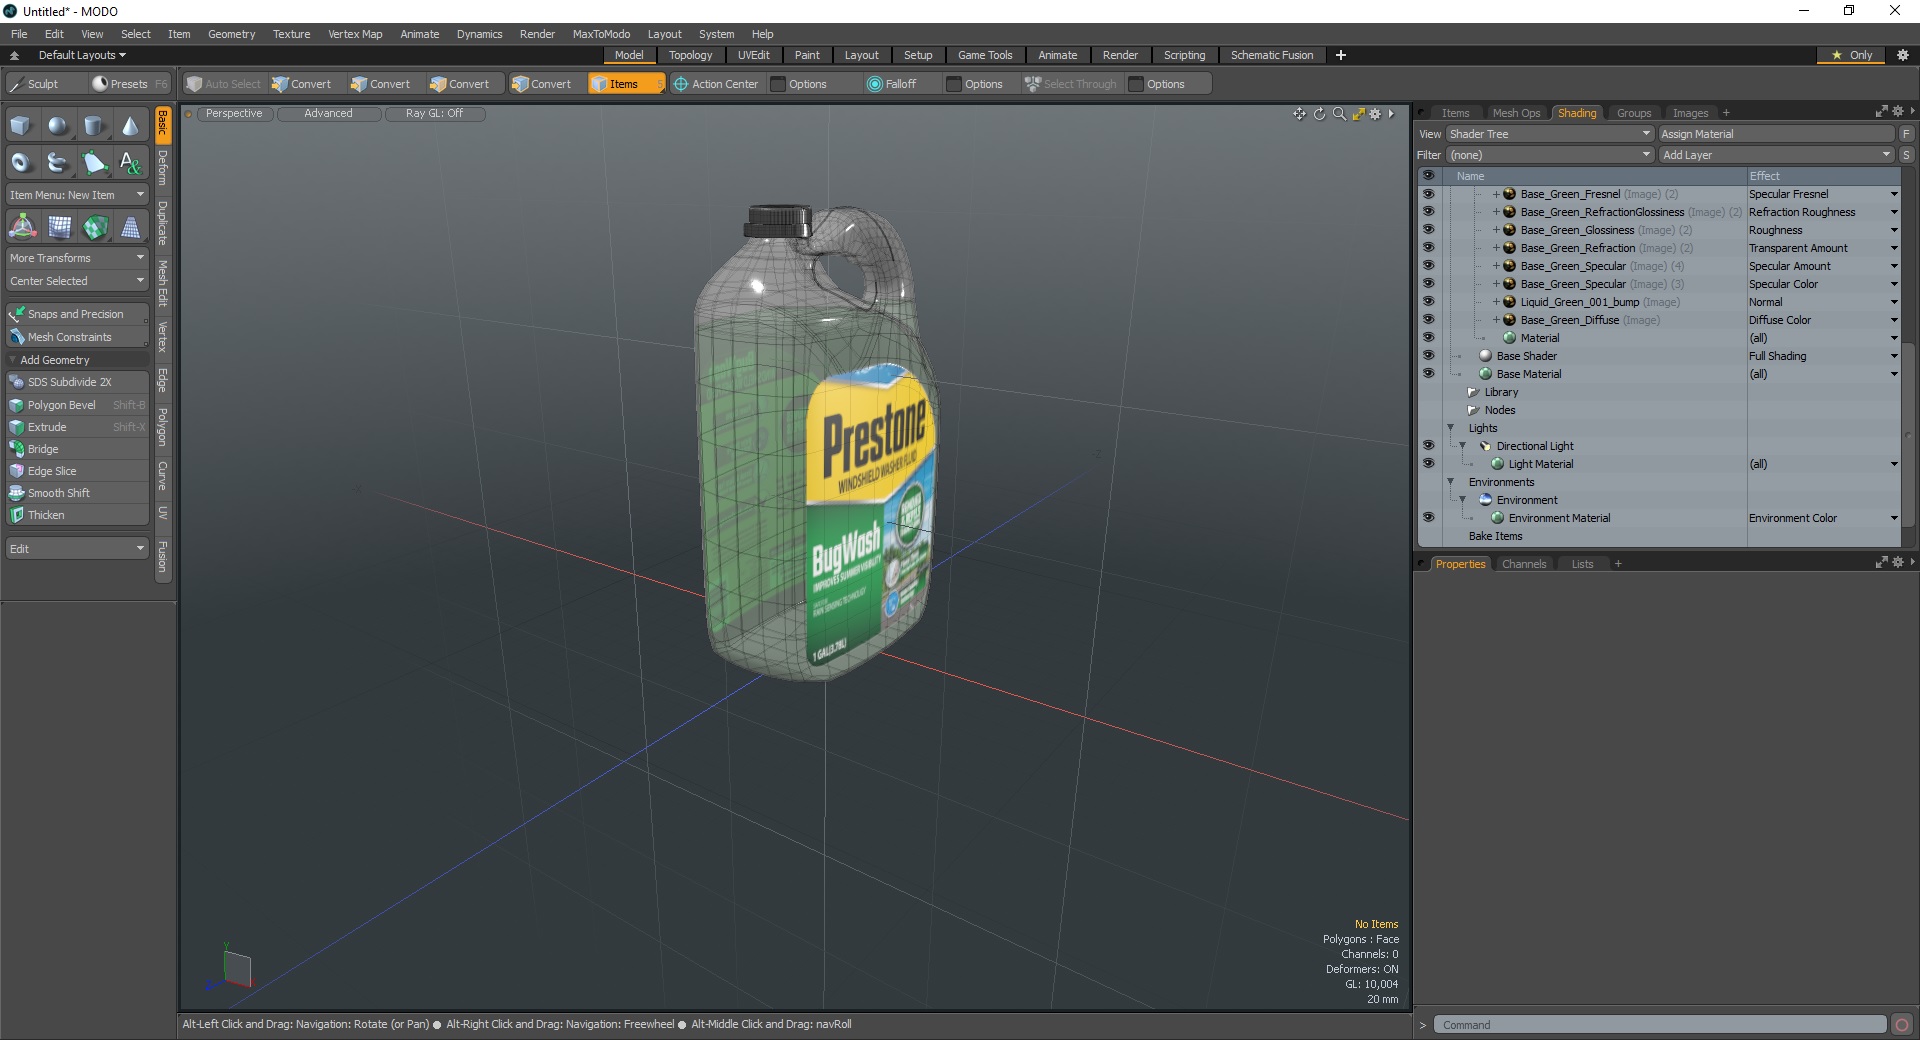Switch to the Channels tab
1920x1040 pixels.
[1524, 564]
